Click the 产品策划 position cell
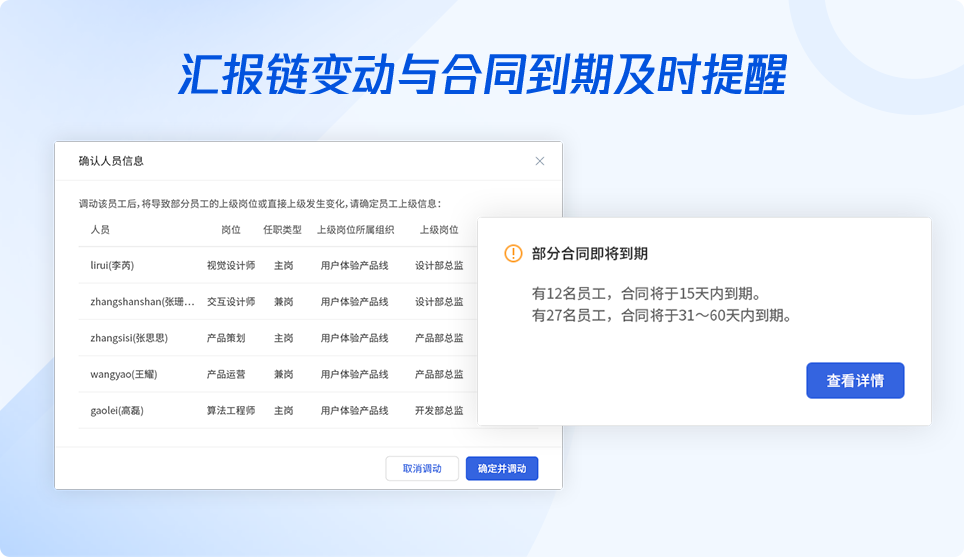This screenshot has width=964, height=557. (x=226, y=338)
